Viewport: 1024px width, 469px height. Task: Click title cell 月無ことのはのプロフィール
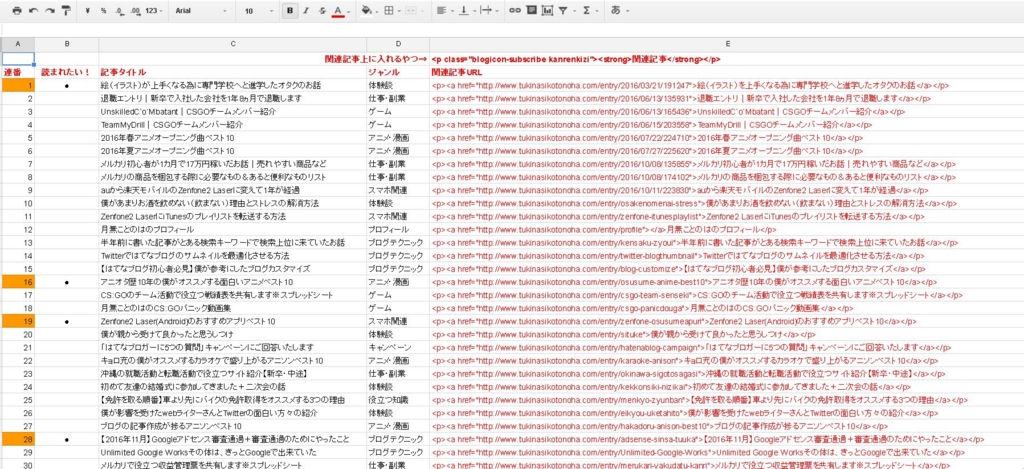(232, 229)
